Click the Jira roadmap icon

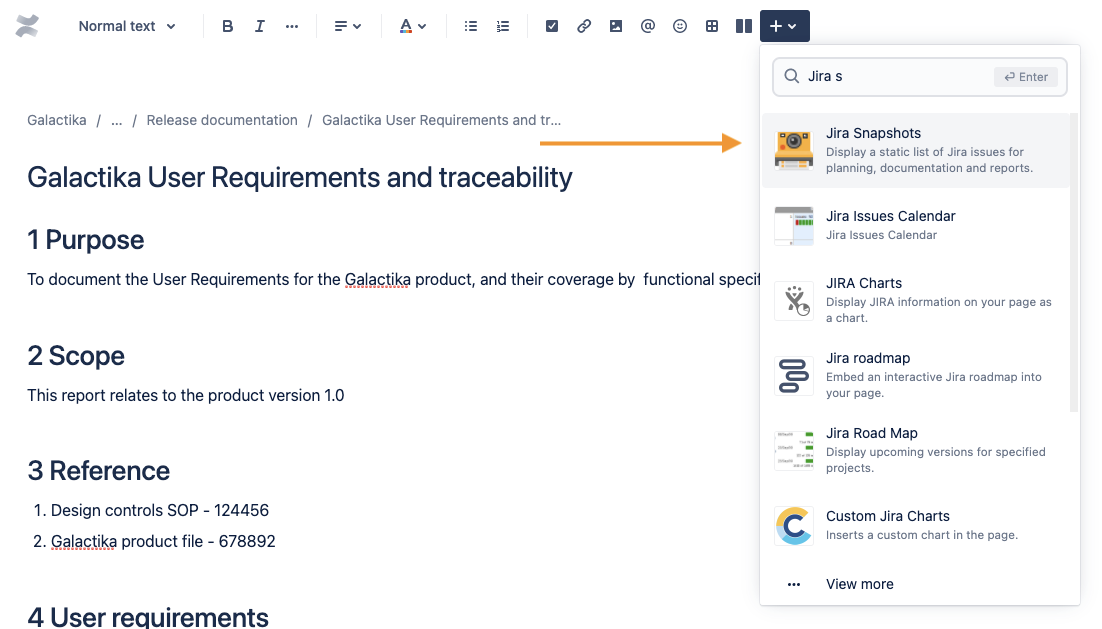pyautogui.click(x=794, y=375)
